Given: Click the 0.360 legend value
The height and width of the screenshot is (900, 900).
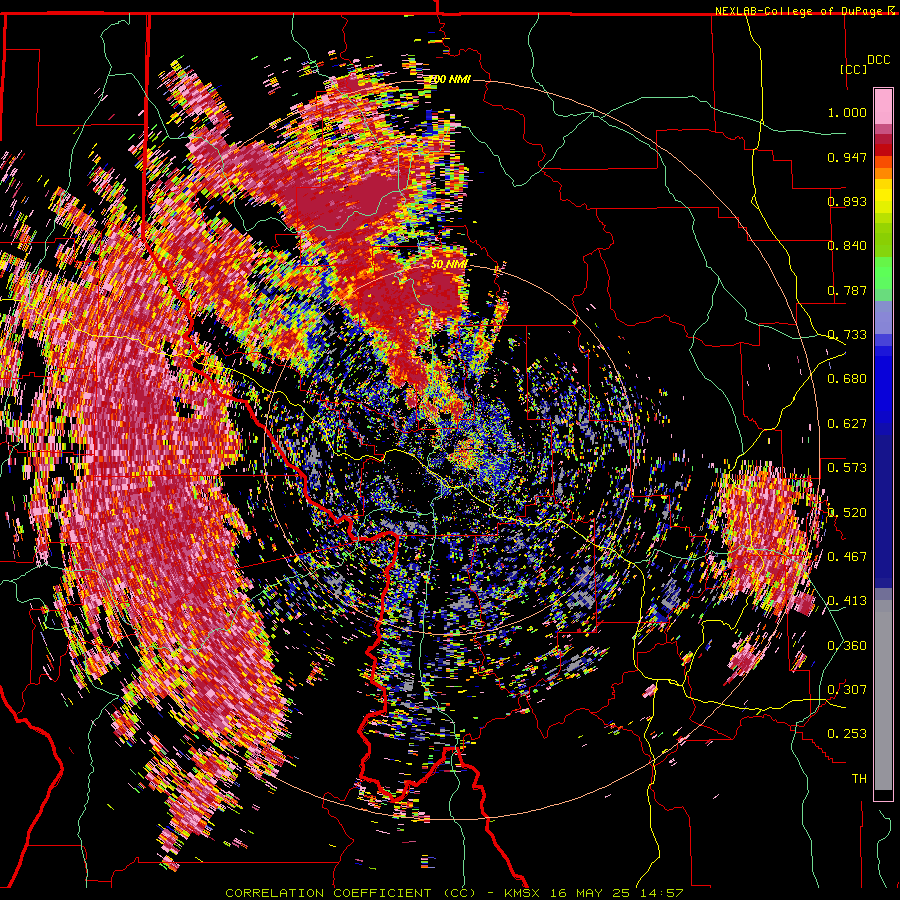Looking at the screenshot, I should (847, 646).
